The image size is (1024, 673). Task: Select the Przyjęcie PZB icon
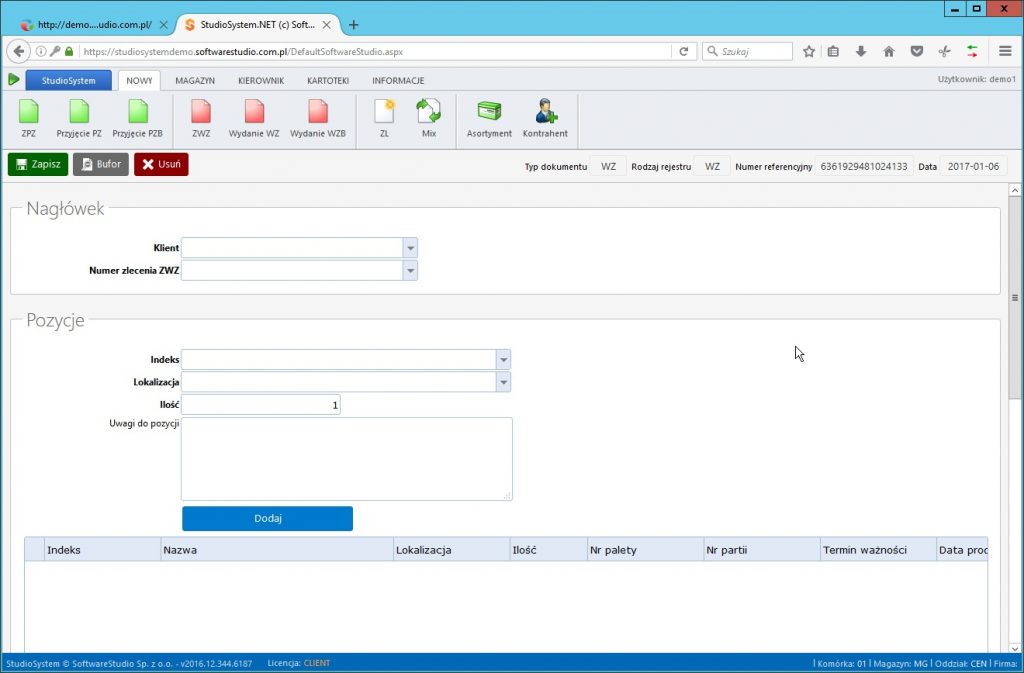pyautogui.click(x=137, y=111)
